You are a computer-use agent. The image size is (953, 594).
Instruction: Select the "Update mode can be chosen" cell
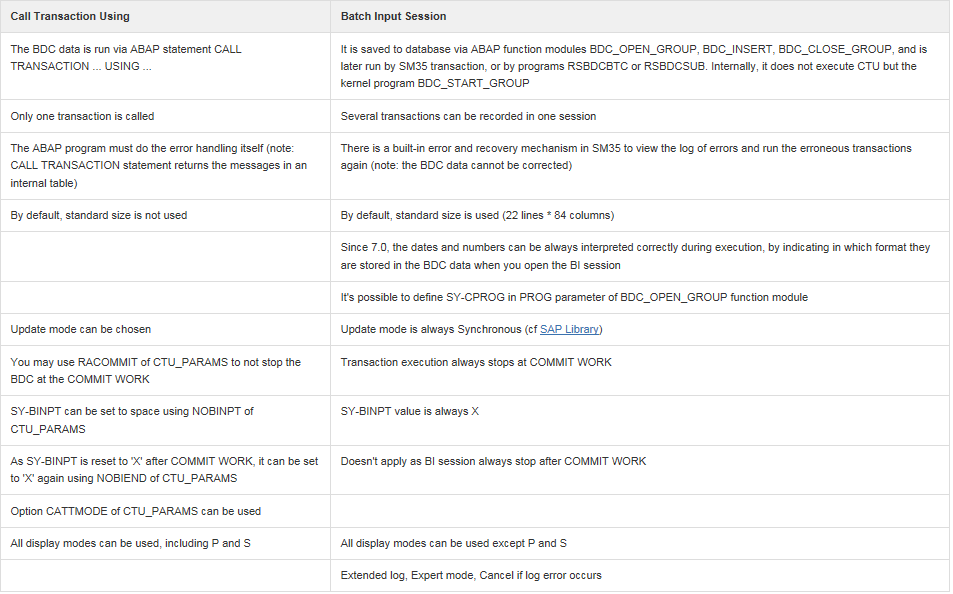click(x=81, y=329)
